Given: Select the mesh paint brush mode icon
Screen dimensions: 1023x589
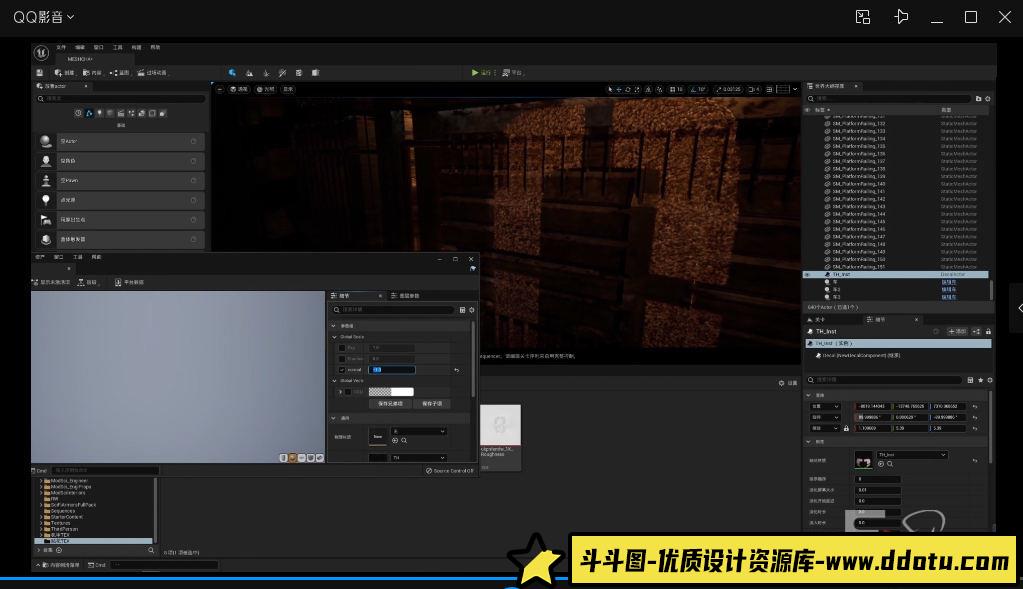Looking at the screenshot, I should click(282, 72).
